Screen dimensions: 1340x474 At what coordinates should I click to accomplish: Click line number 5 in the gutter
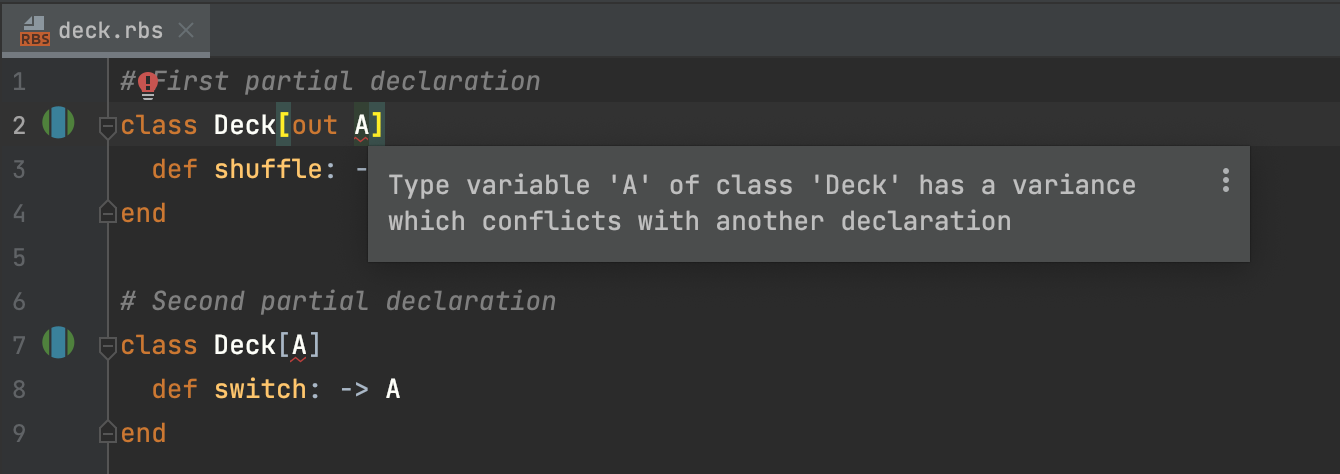pyautogui.click(x=20, y=257)
